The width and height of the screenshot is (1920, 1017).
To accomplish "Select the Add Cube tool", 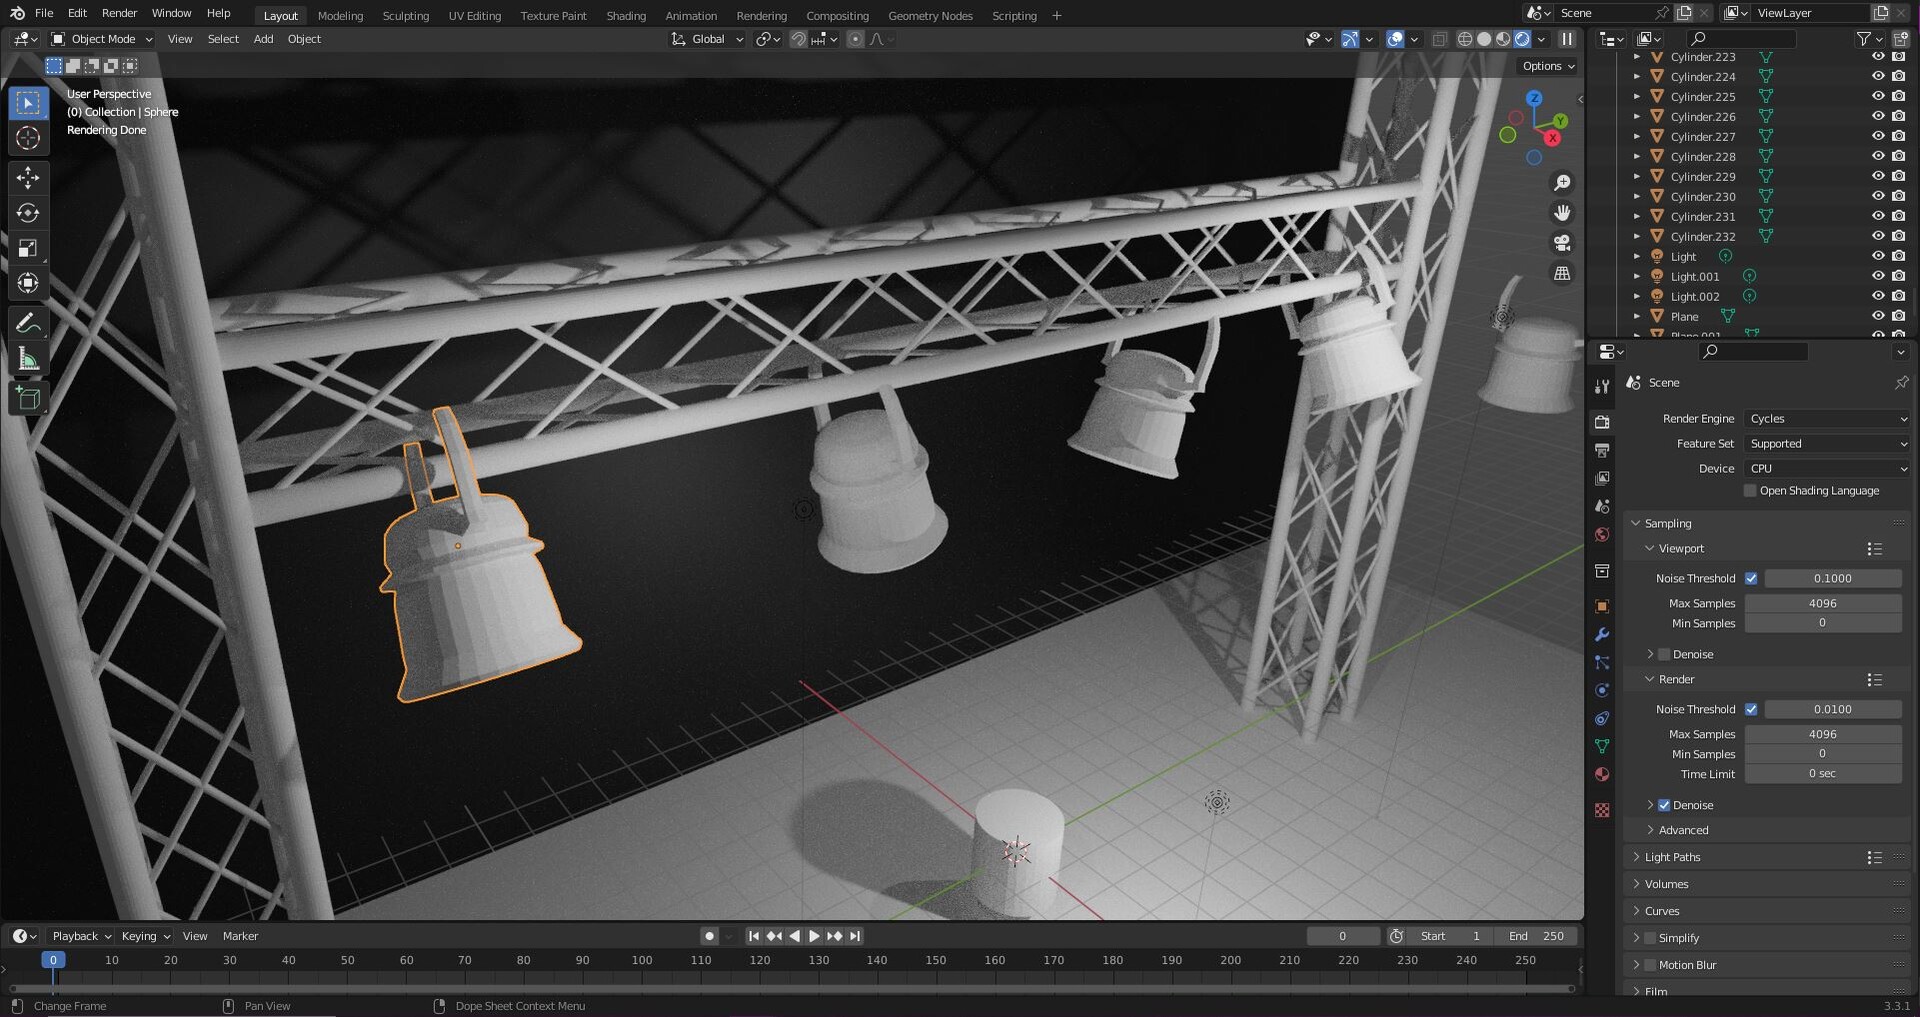I will pyautogui.click(x=28, y=398).
